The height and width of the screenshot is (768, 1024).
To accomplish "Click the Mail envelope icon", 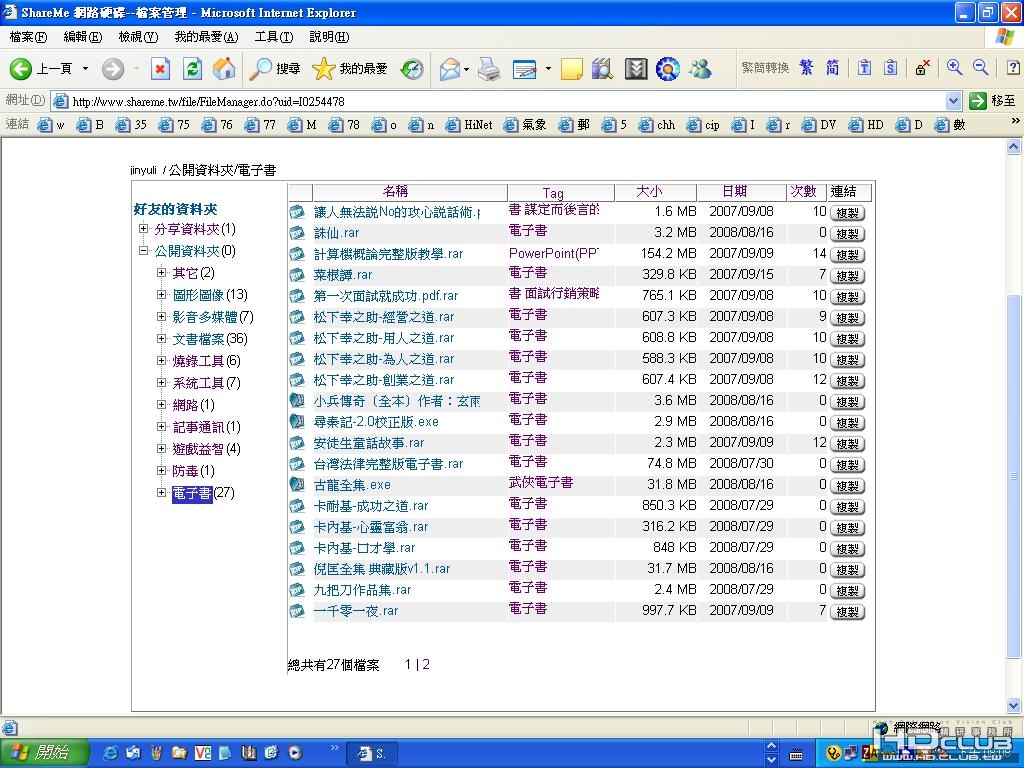I will pyautogui.click(x=450, y=68).
